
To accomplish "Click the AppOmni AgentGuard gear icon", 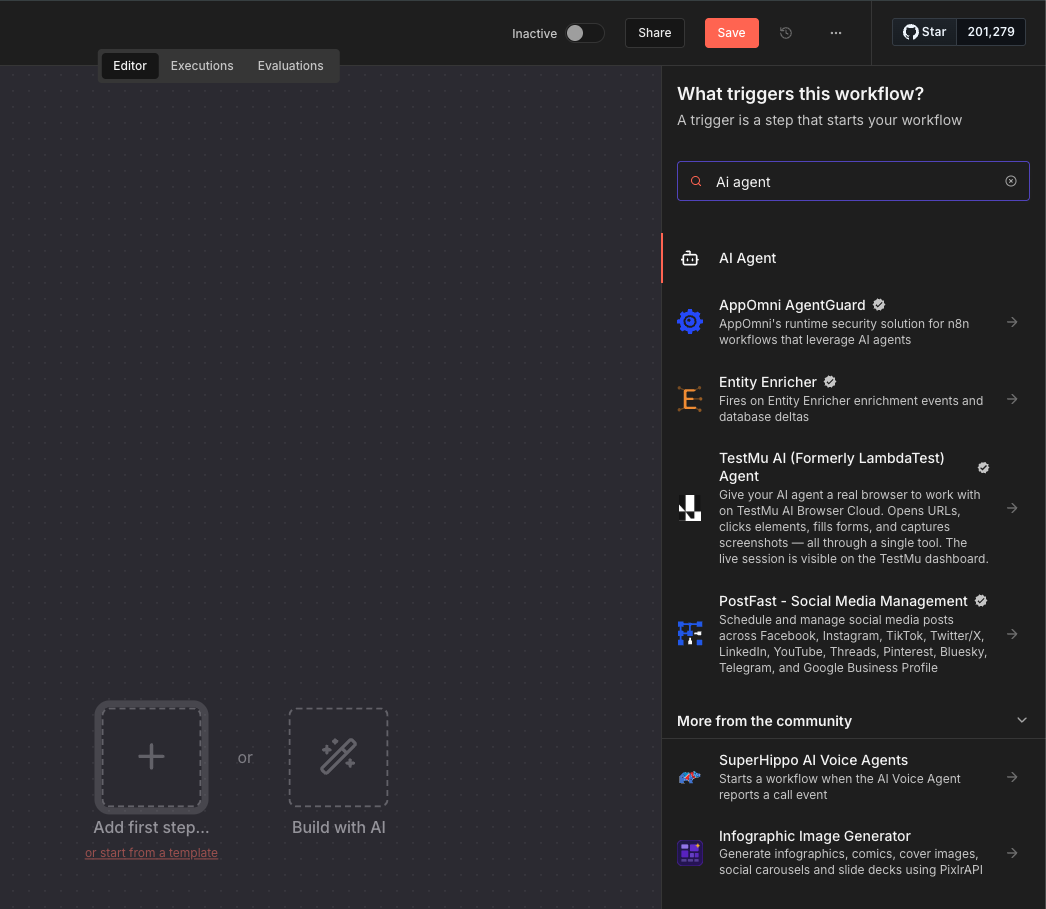I will [x=690, y=321].
